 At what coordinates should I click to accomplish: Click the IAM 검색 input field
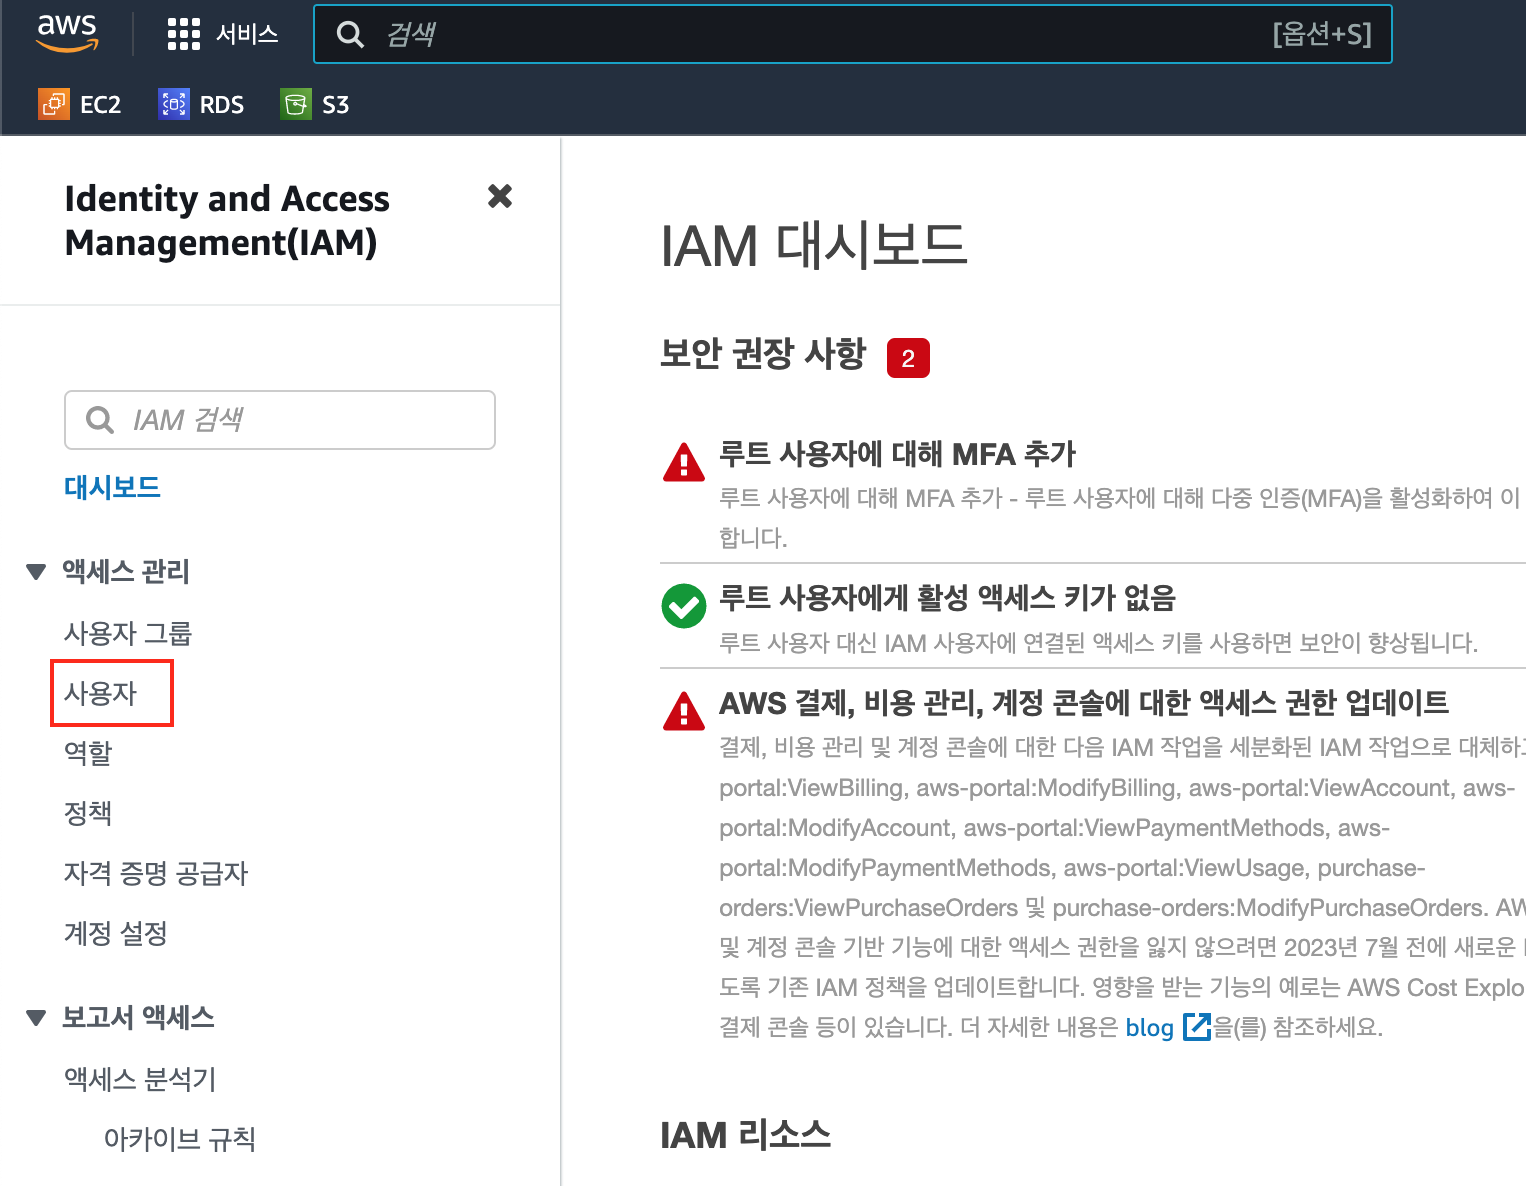point(280,420)
